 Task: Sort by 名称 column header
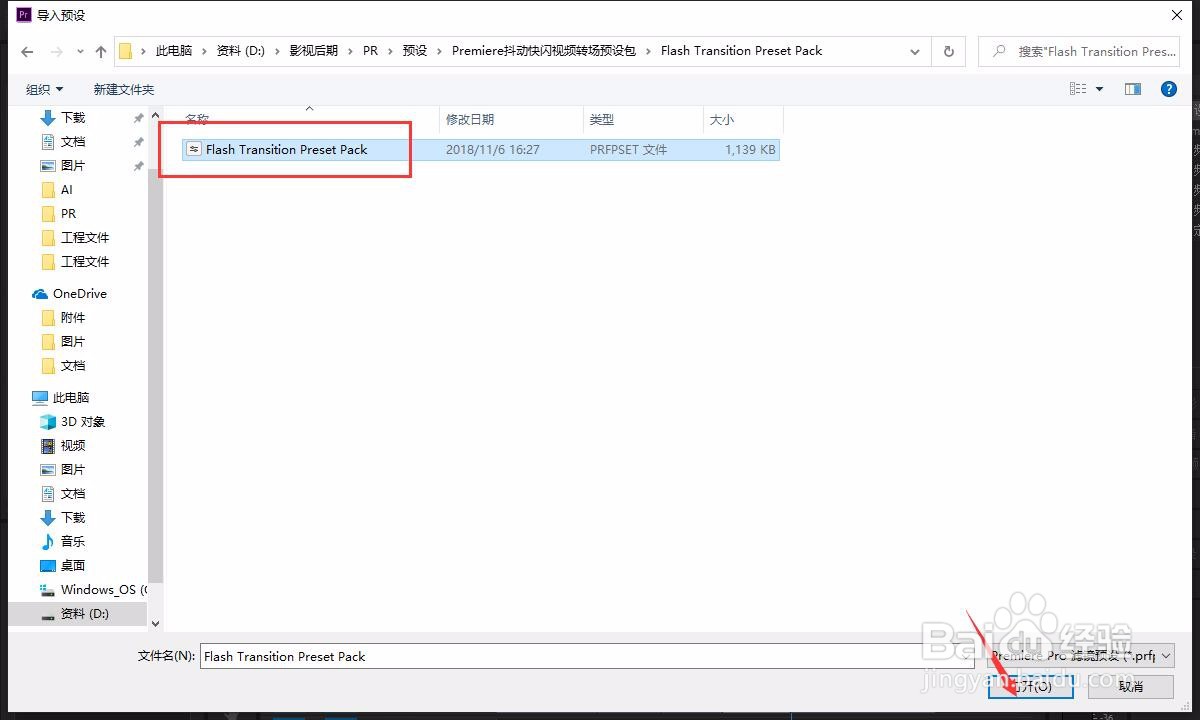pyautogui.click(x=197, y=119)
